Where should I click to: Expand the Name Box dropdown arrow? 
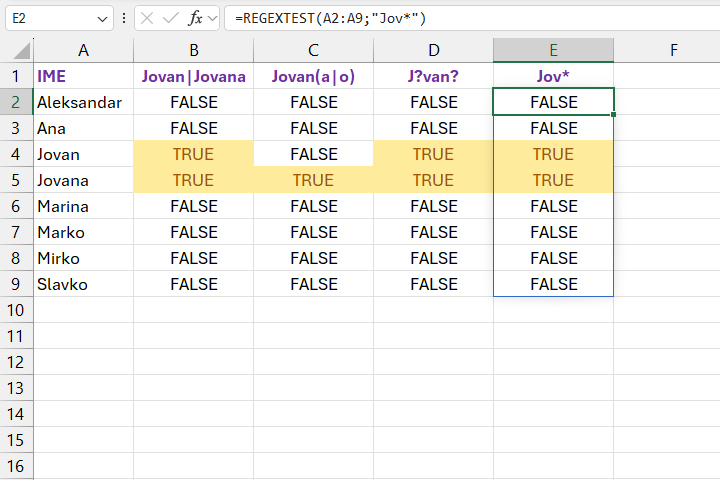coord(105,18)
